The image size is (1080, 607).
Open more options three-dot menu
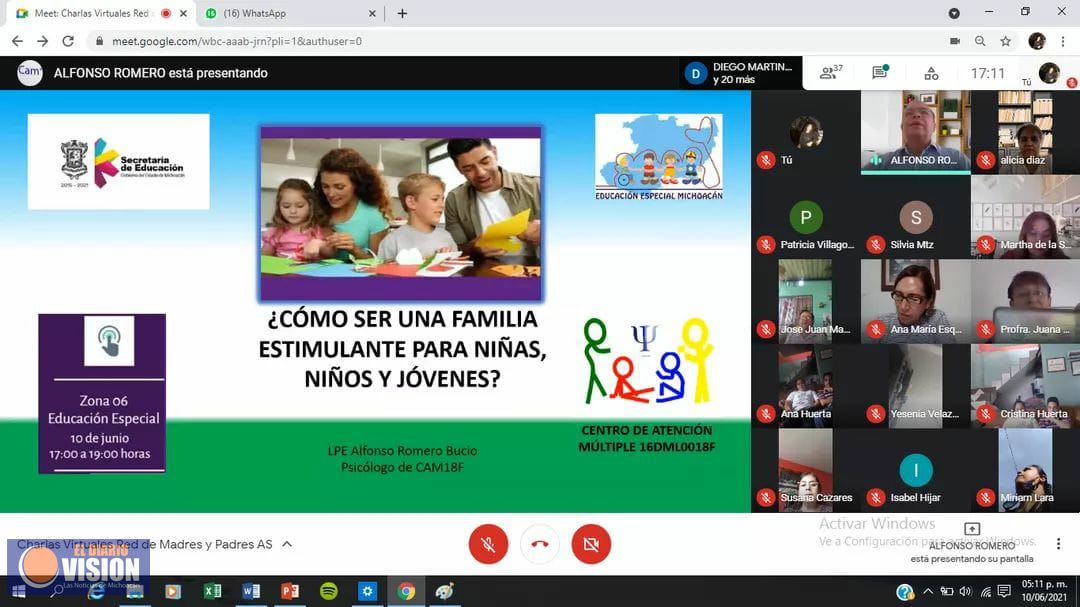coord(1058,544)
